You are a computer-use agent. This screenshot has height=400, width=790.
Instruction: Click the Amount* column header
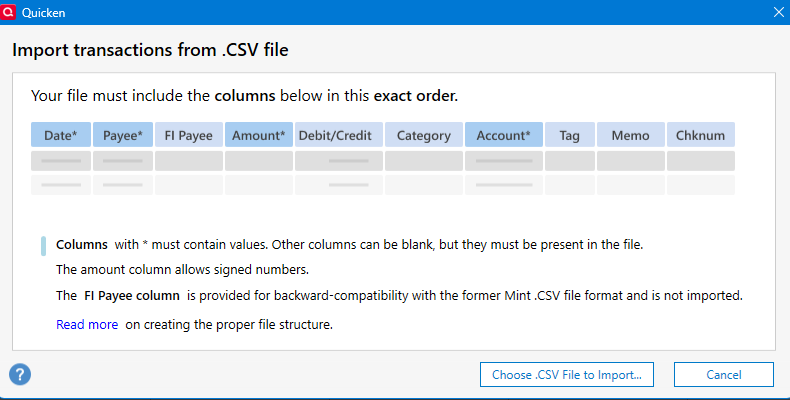coord(259,135)
